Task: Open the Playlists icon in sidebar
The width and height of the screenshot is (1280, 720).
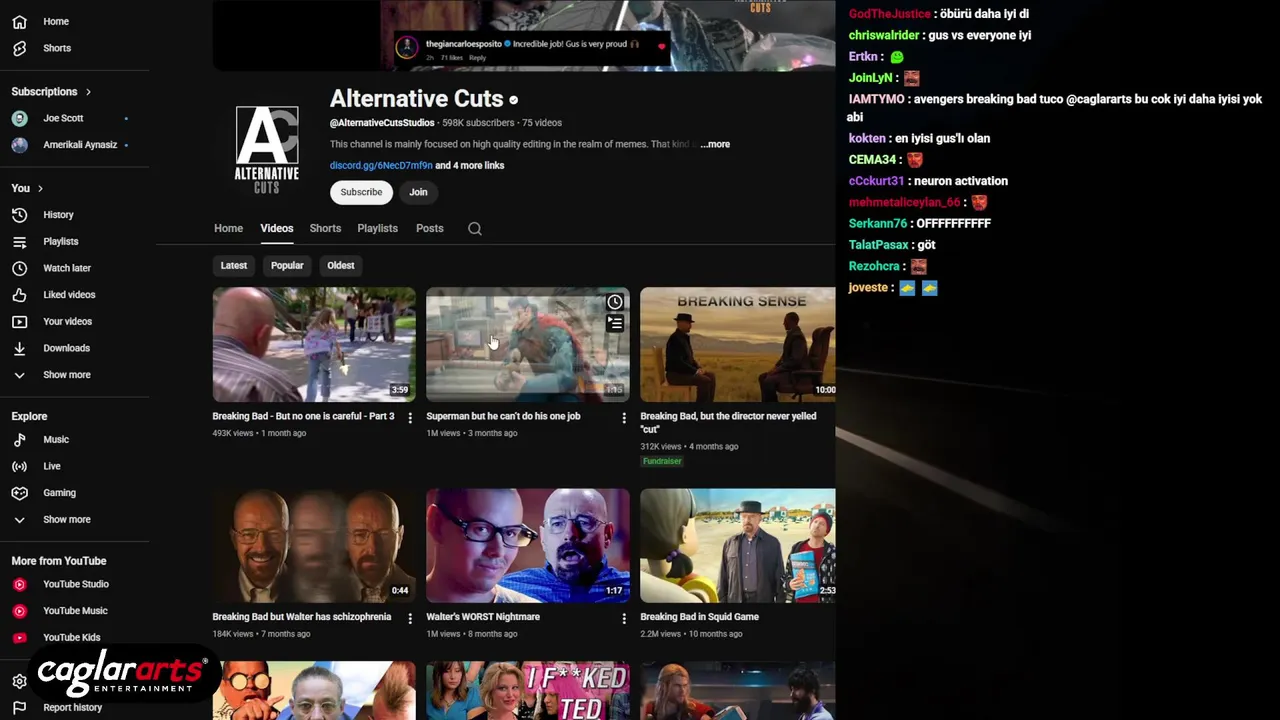Action: (x=19, y=242)
